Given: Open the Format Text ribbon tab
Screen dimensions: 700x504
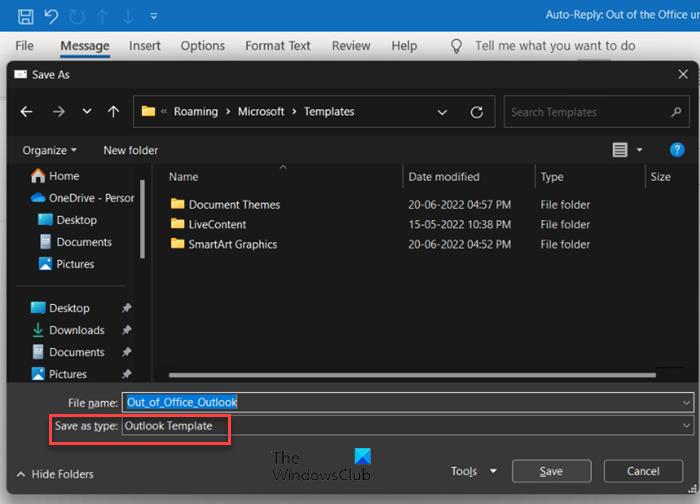Looking at the screenshot, I should (278, 46).
